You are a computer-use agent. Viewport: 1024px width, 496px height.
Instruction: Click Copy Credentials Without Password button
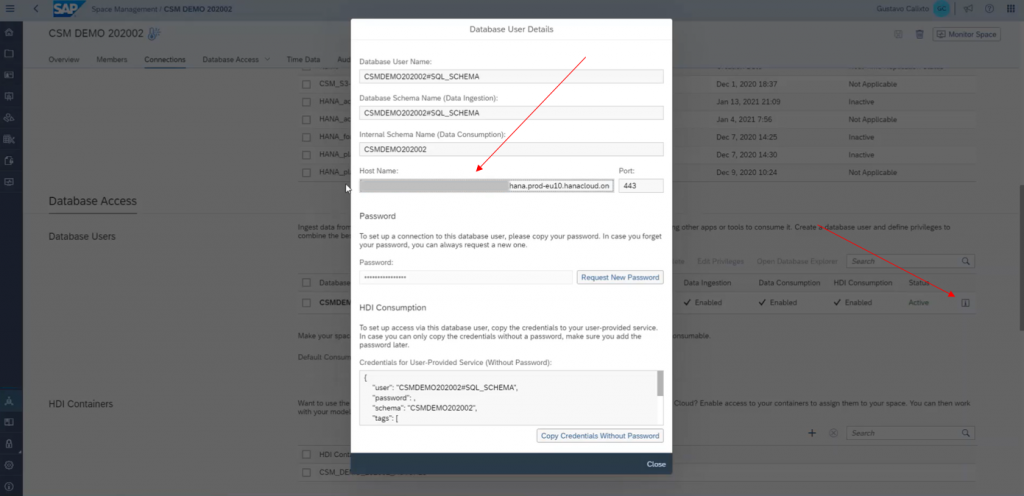[600, 436]
